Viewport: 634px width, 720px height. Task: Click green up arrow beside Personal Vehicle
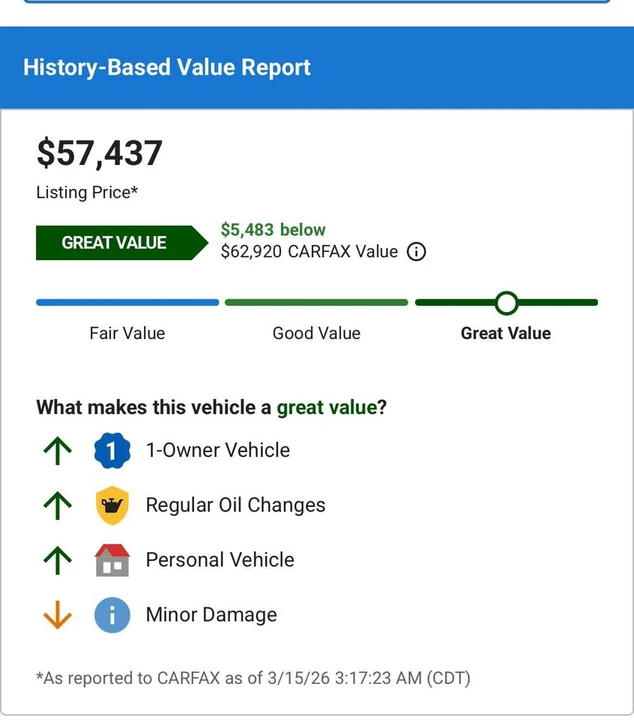(57, 560)
